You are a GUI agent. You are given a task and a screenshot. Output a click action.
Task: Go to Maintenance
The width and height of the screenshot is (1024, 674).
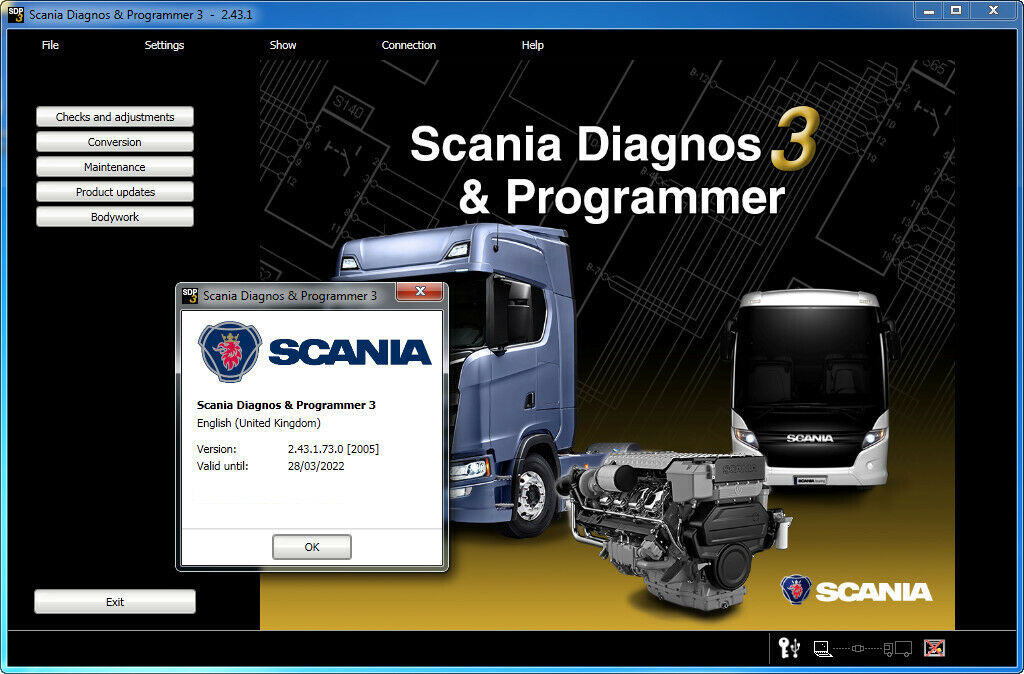pyautogui.click(x=115, y=167)
